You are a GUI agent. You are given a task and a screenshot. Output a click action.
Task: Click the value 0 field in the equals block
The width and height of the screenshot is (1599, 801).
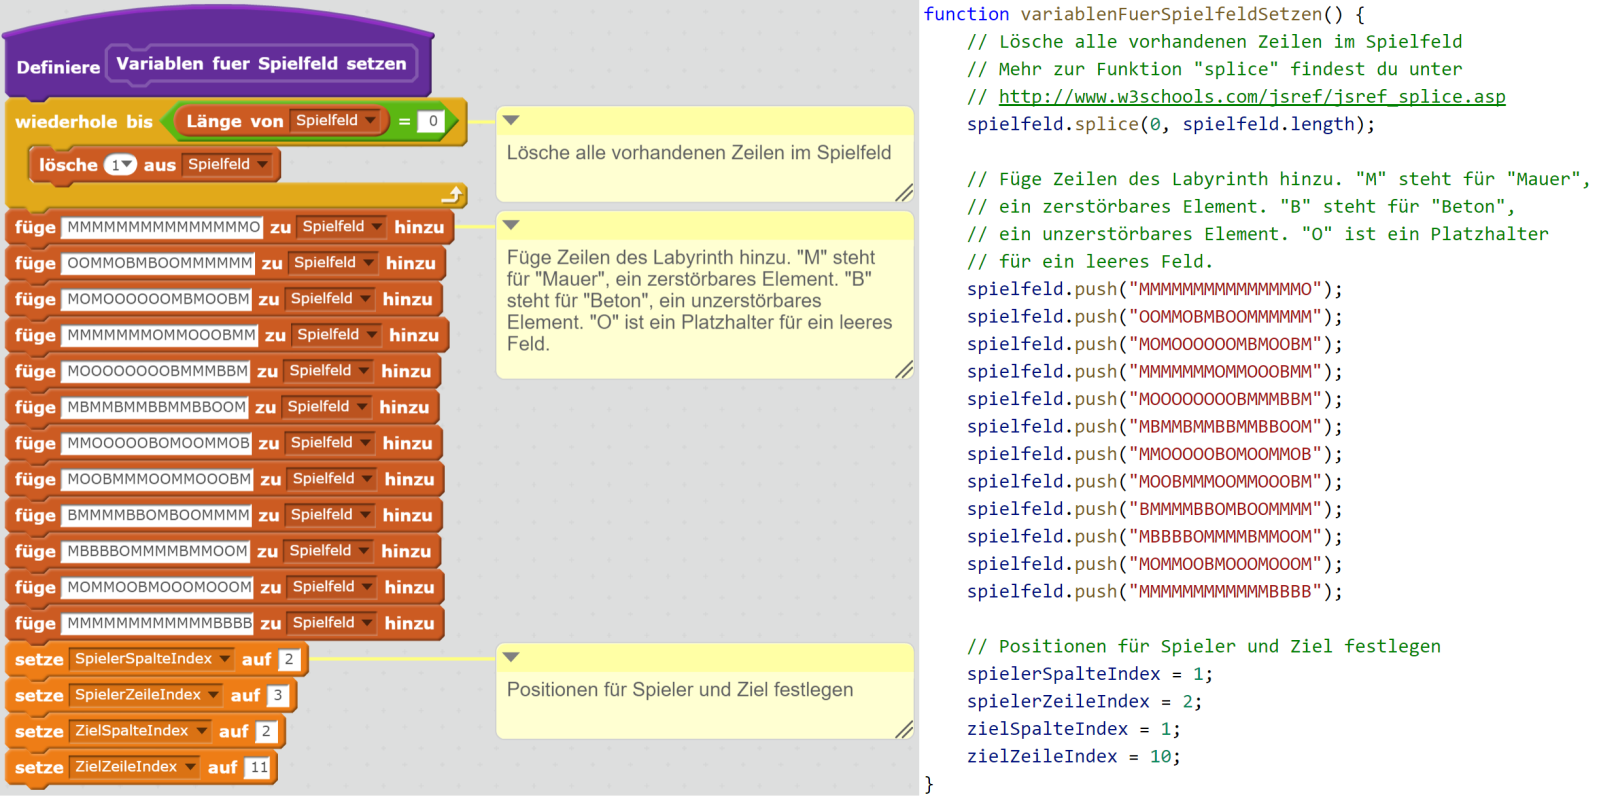click(432, 121)
